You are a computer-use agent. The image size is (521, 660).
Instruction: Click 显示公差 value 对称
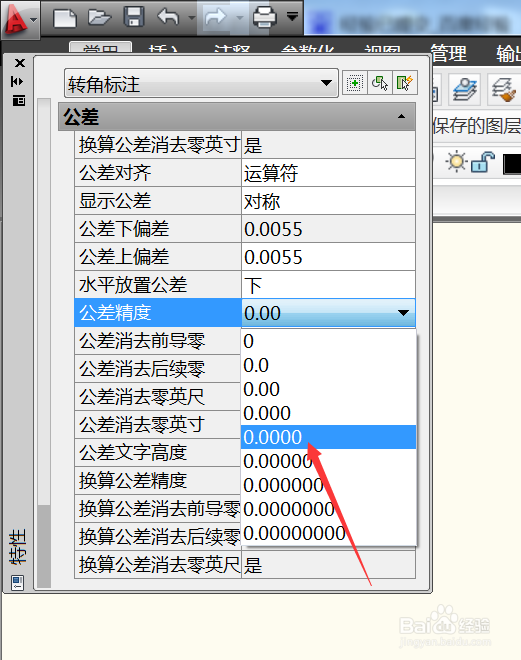[x=328, y=201]
